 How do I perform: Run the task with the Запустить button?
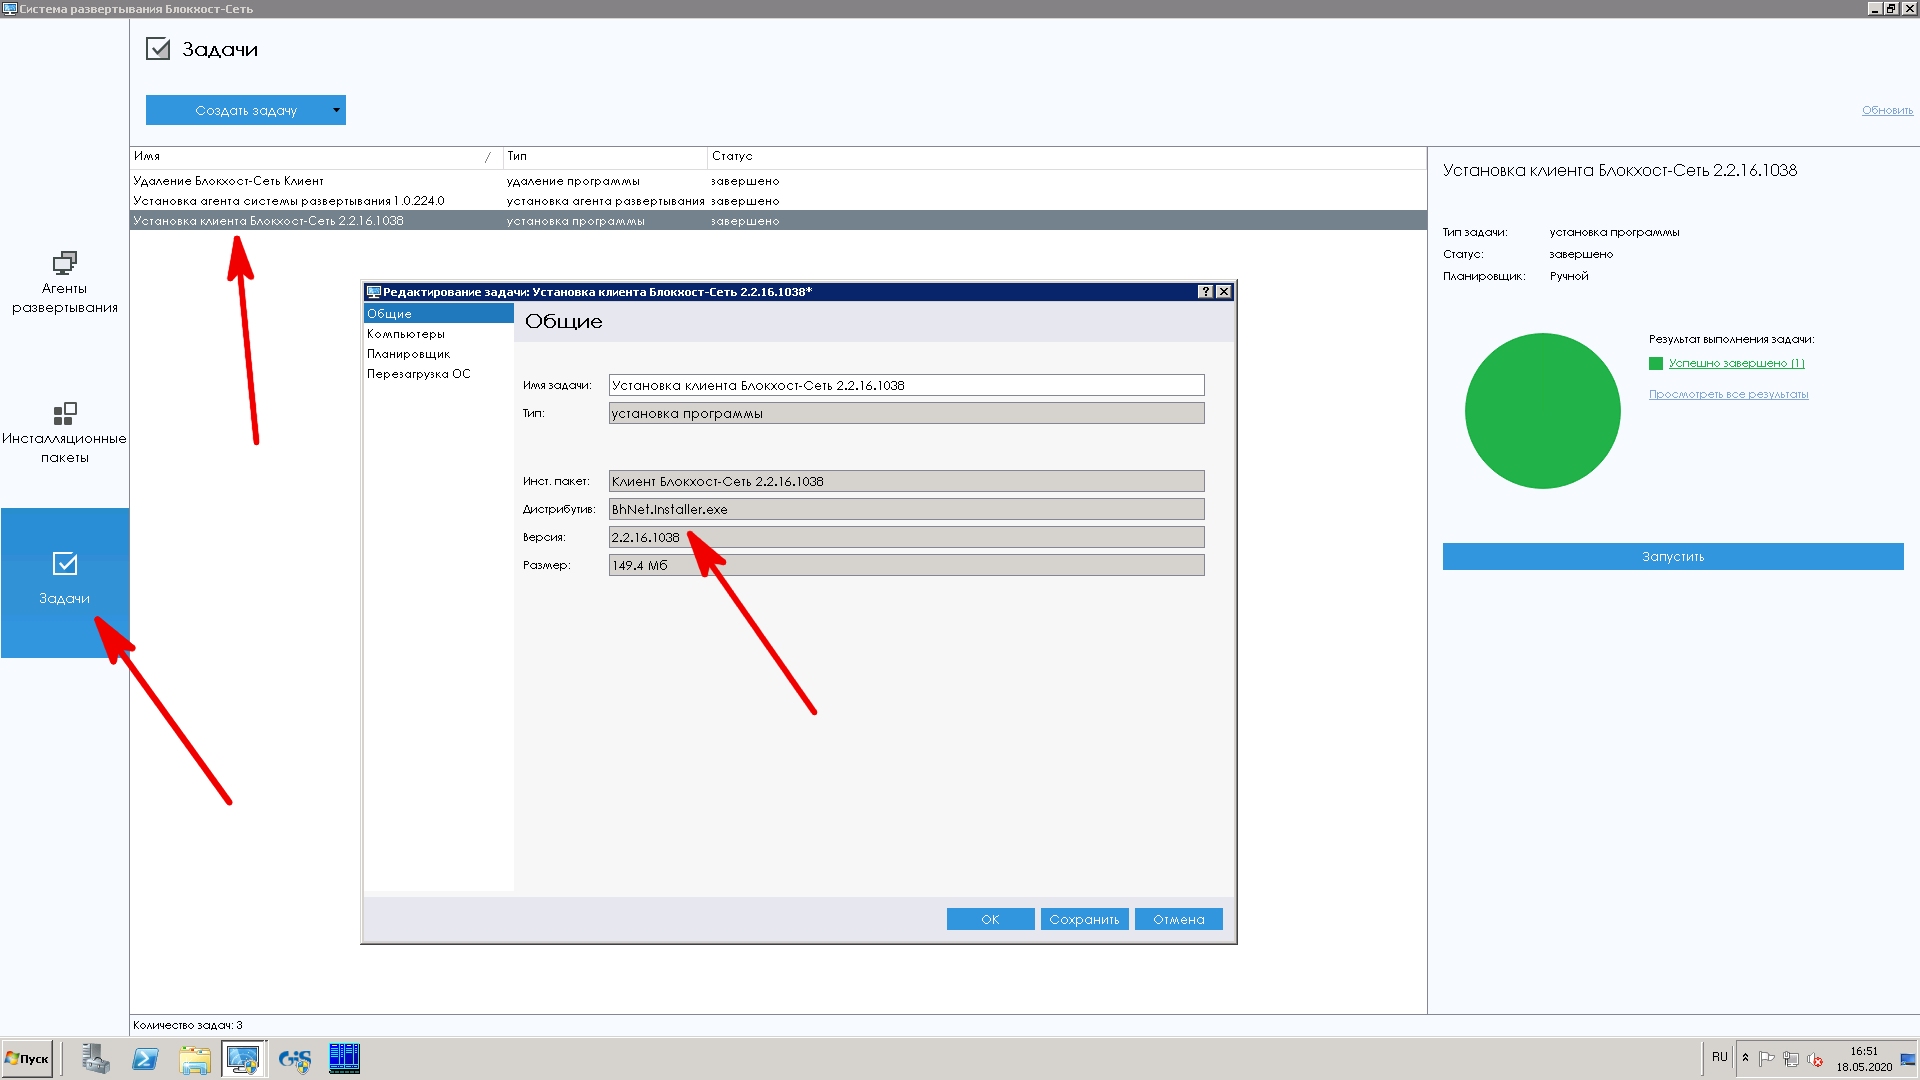pos(1672,557)
